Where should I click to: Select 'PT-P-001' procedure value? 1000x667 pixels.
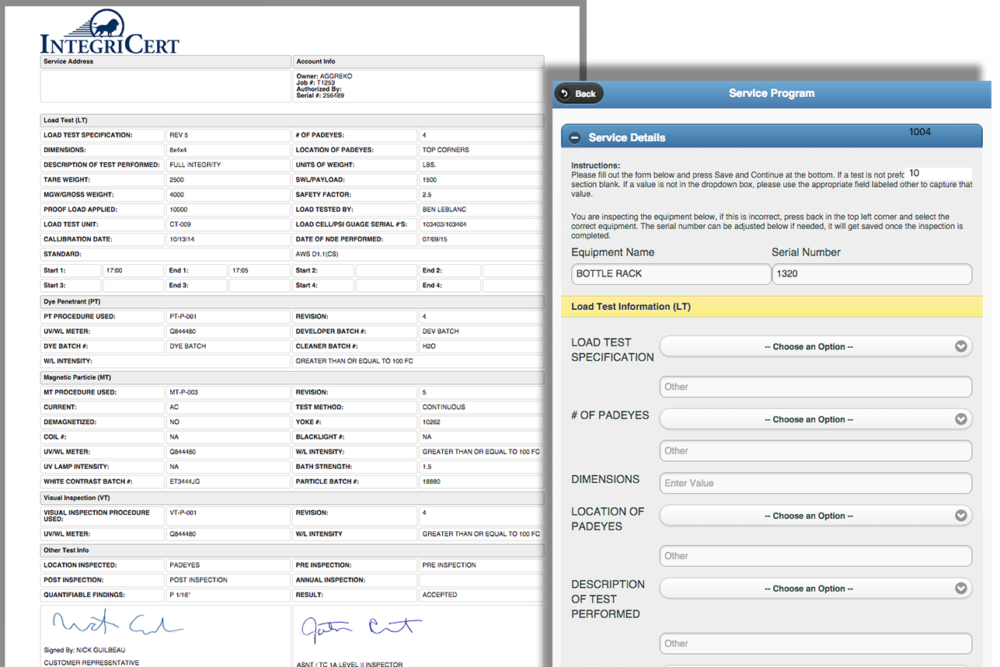coord(183,316)
